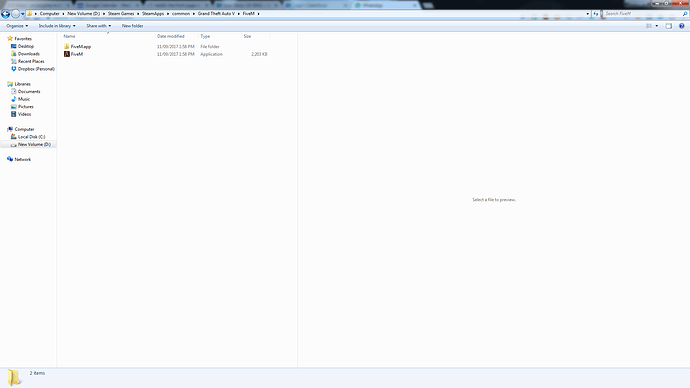Go to New Volume (D:) in the address breadcrumb
Screen dimensions: 690x388
(84, 14)
